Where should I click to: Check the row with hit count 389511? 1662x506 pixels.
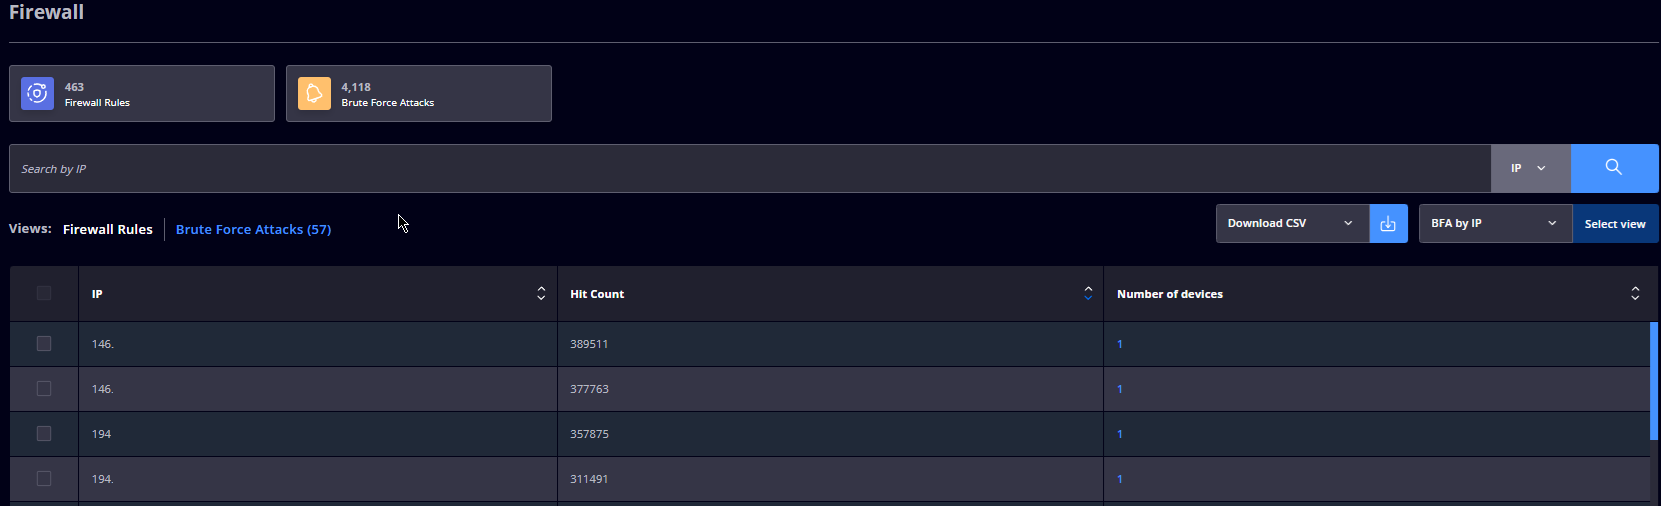tap(44, 343)
